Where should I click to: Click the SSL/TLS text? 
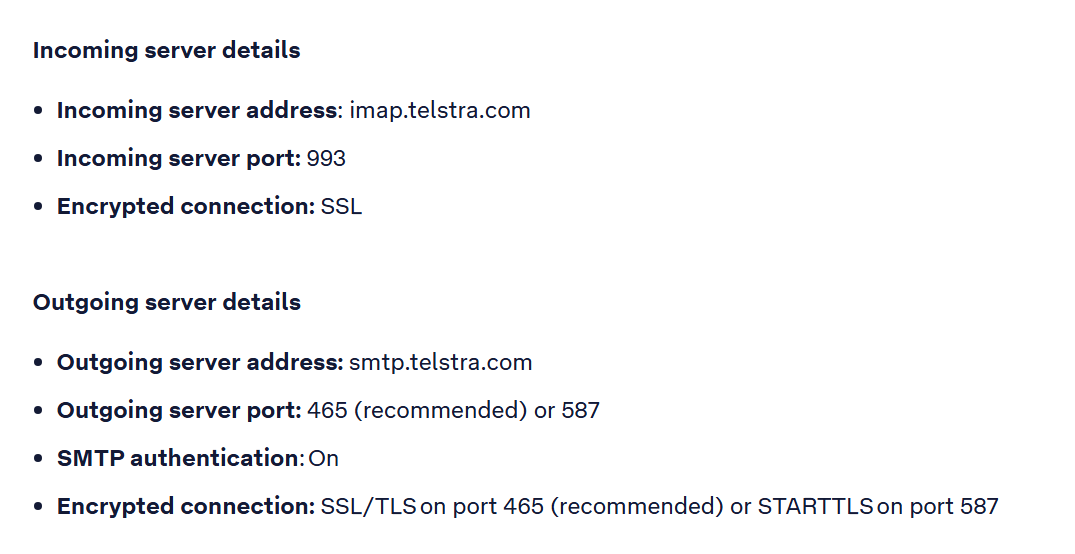pyautogui.click(x=368, y=507)
